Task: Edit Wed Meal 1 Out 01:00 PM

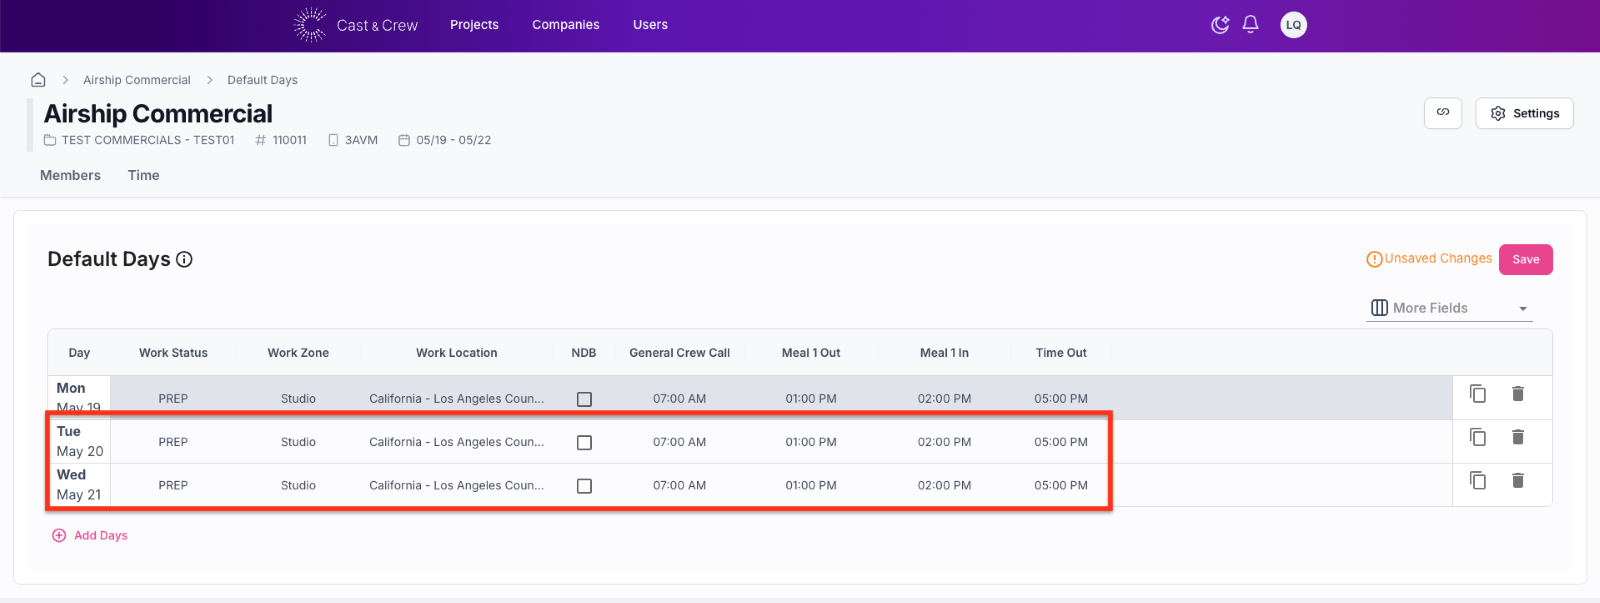Action: point(811,485)
